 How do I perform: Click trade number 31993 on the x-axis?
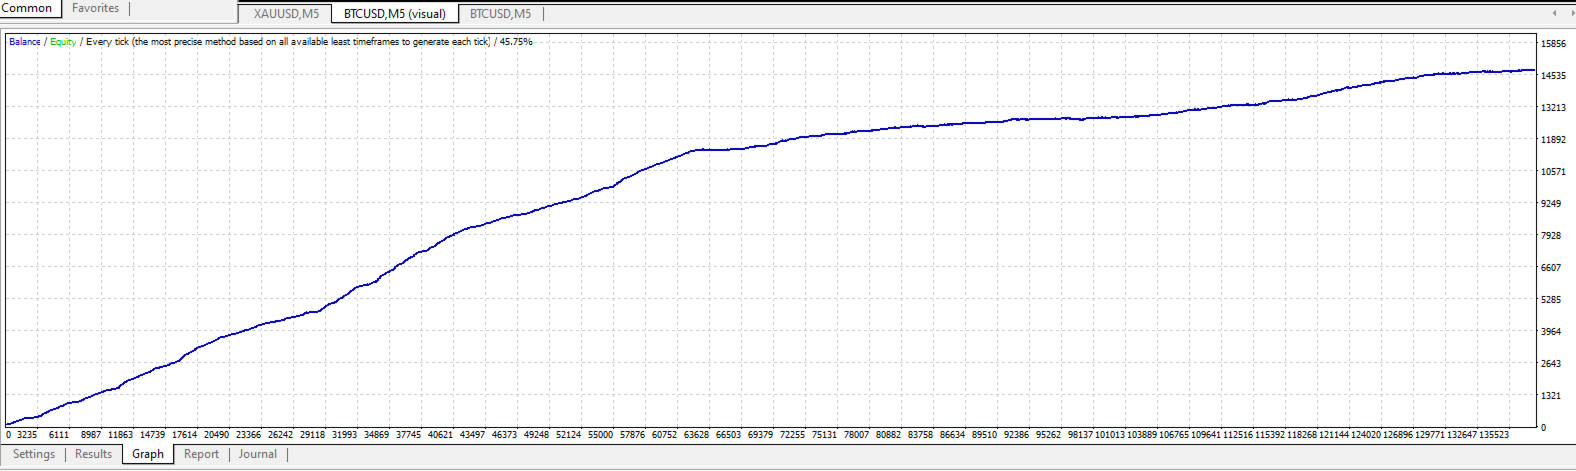point(344,435)
